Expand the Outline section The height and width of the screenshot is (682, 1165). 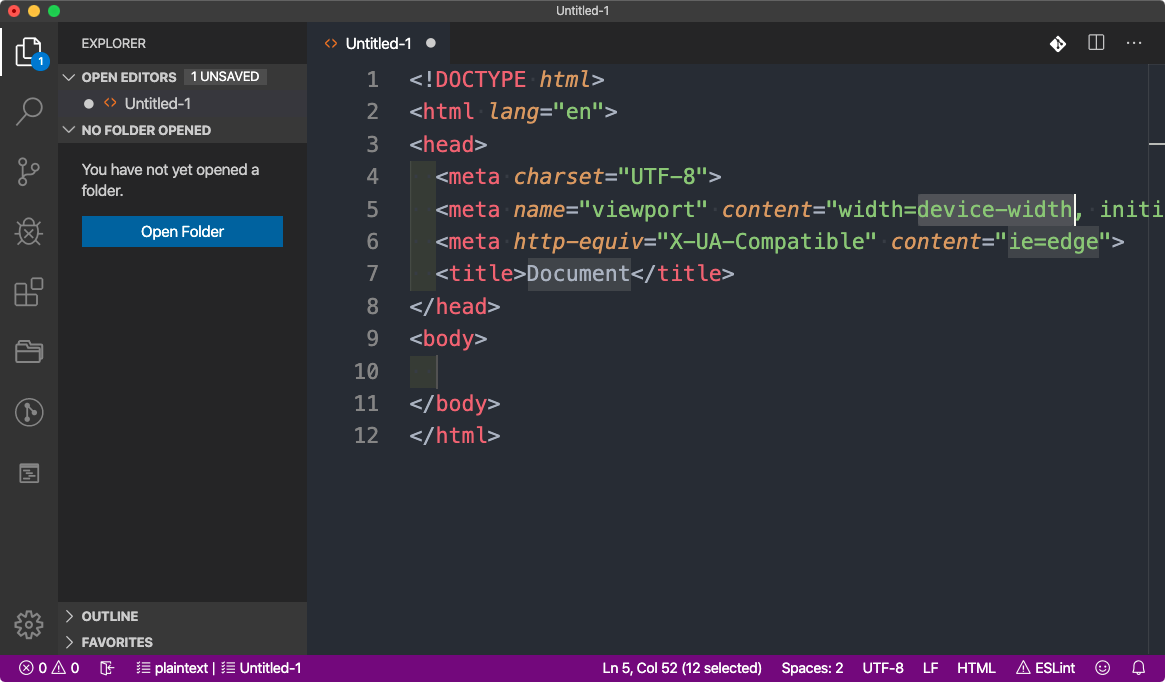point(110,616)
